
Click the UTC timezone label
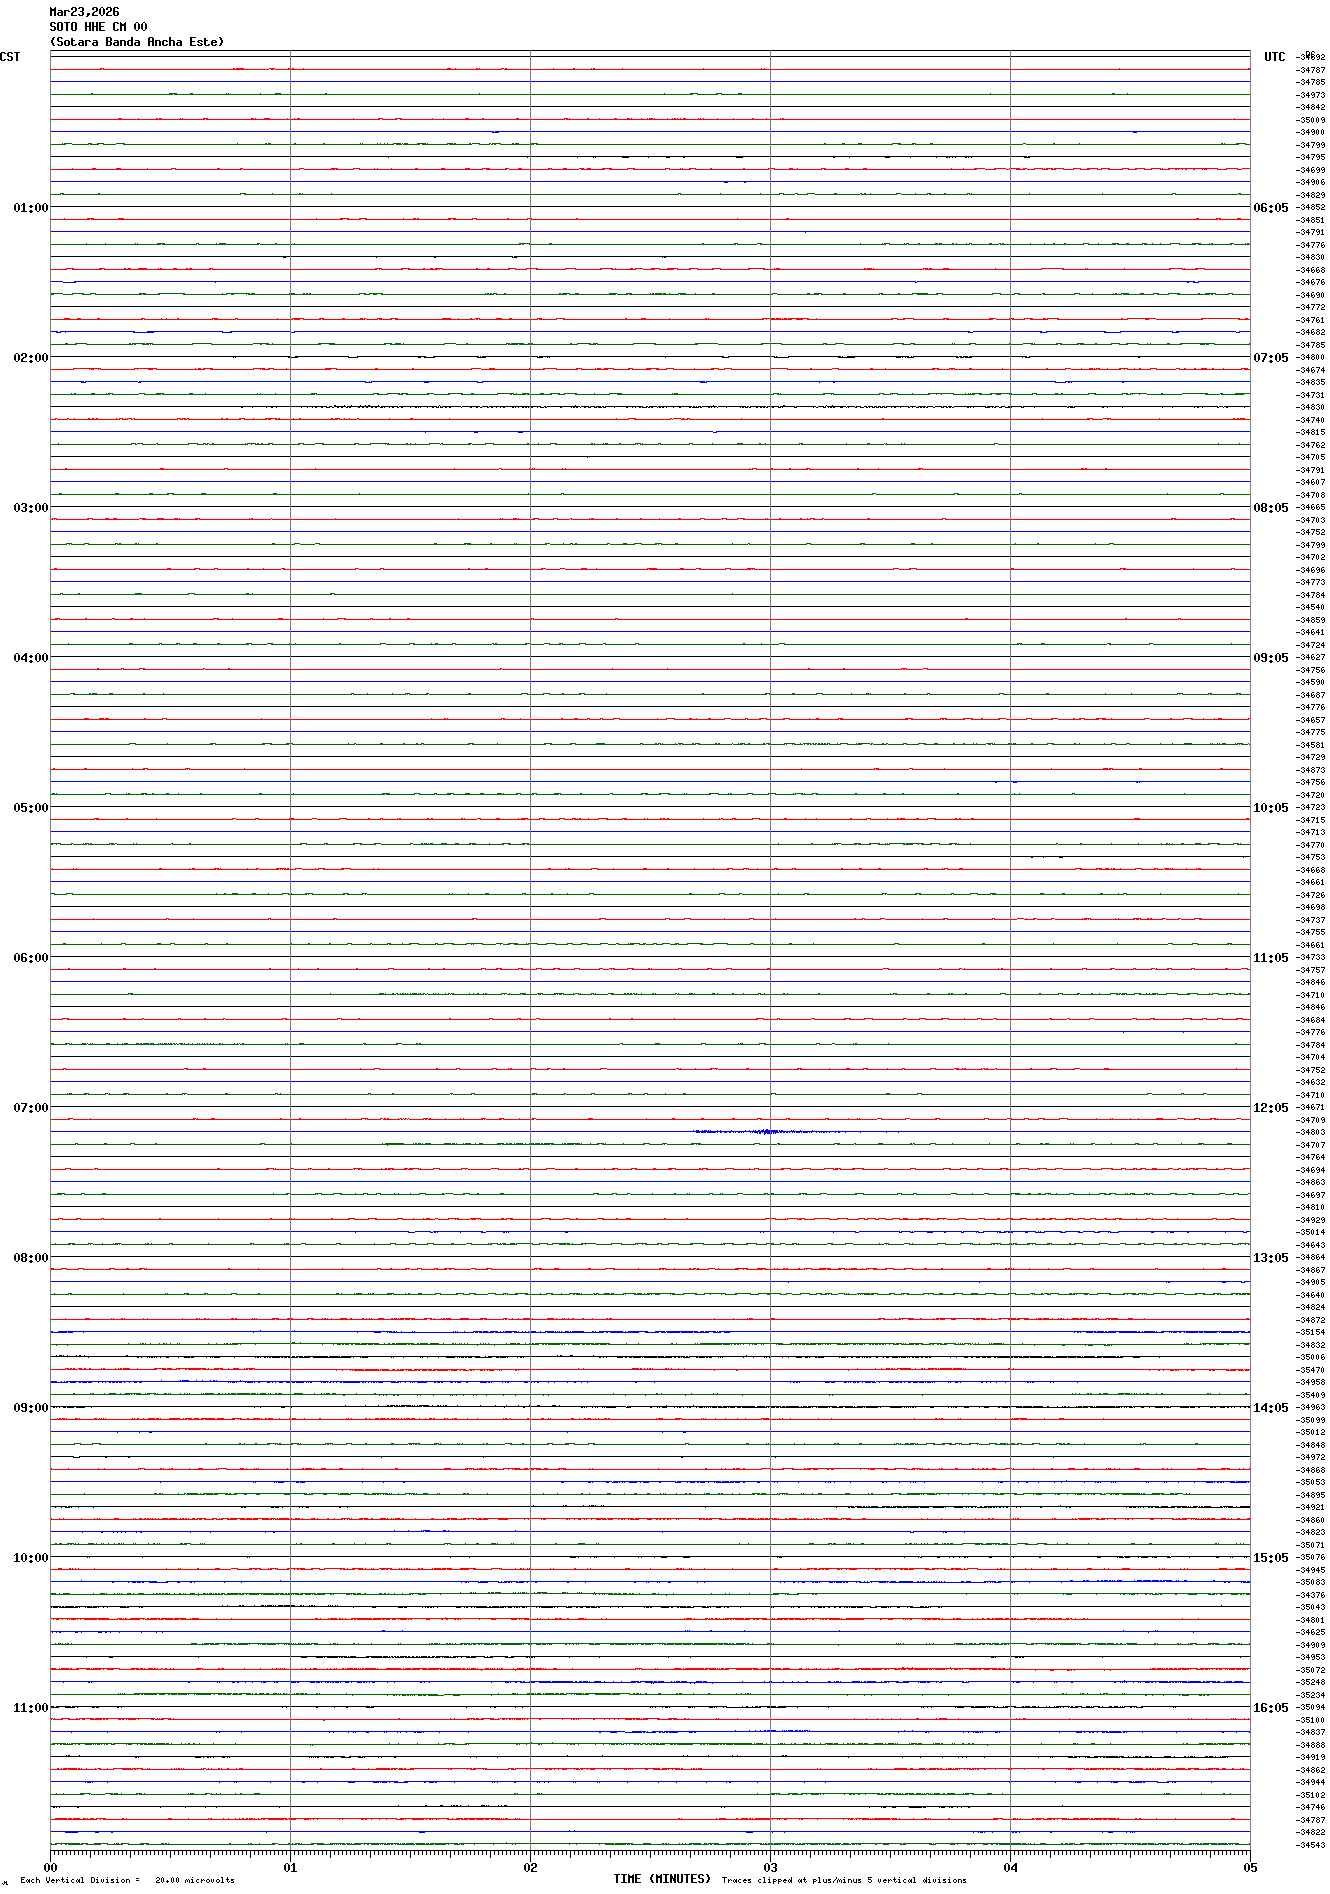tap(1274, 57)
